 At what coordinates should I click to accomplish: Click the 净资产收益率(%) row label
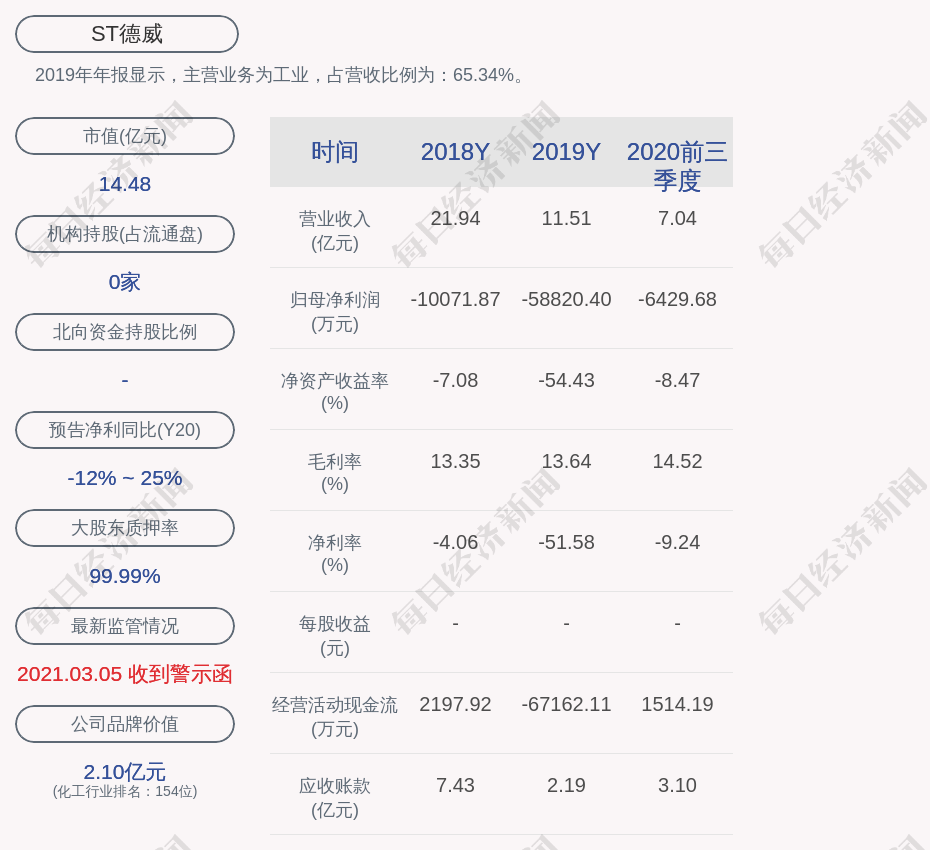[x=335, y=392]
